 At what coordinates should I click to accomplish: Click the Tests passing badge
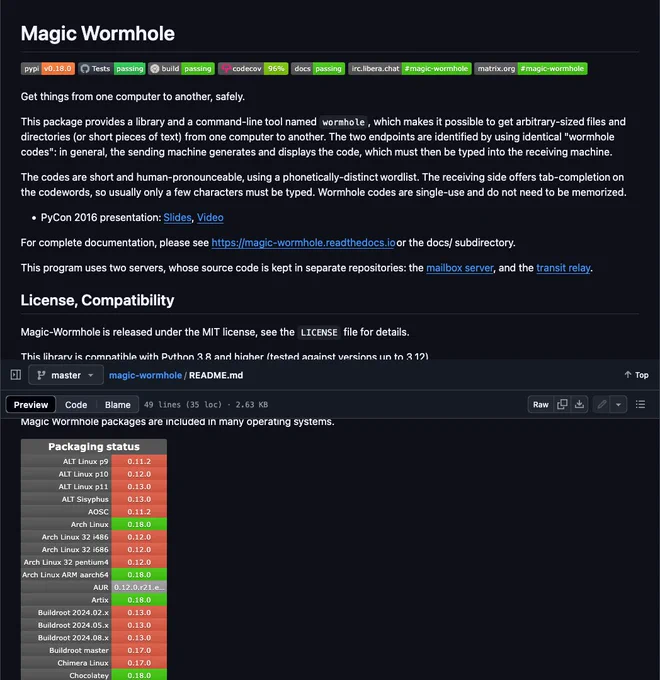pyautogui.click(x=111, y=69)
